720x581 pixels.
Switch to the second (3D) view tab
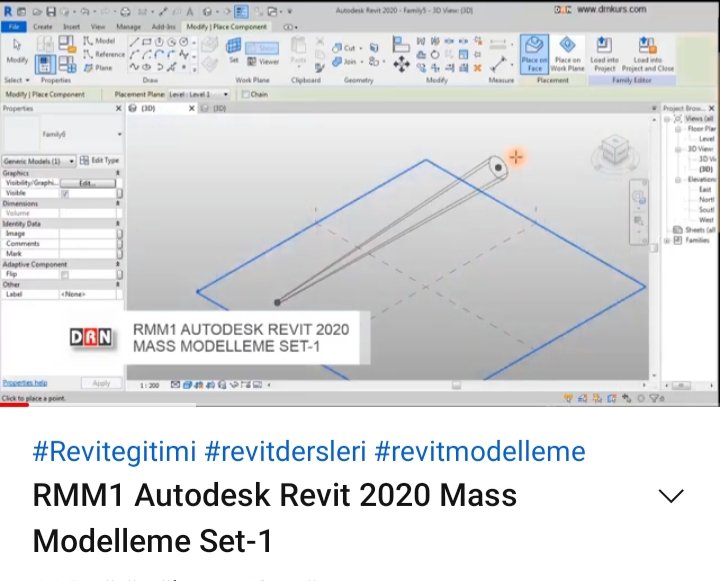pos(214,108)
